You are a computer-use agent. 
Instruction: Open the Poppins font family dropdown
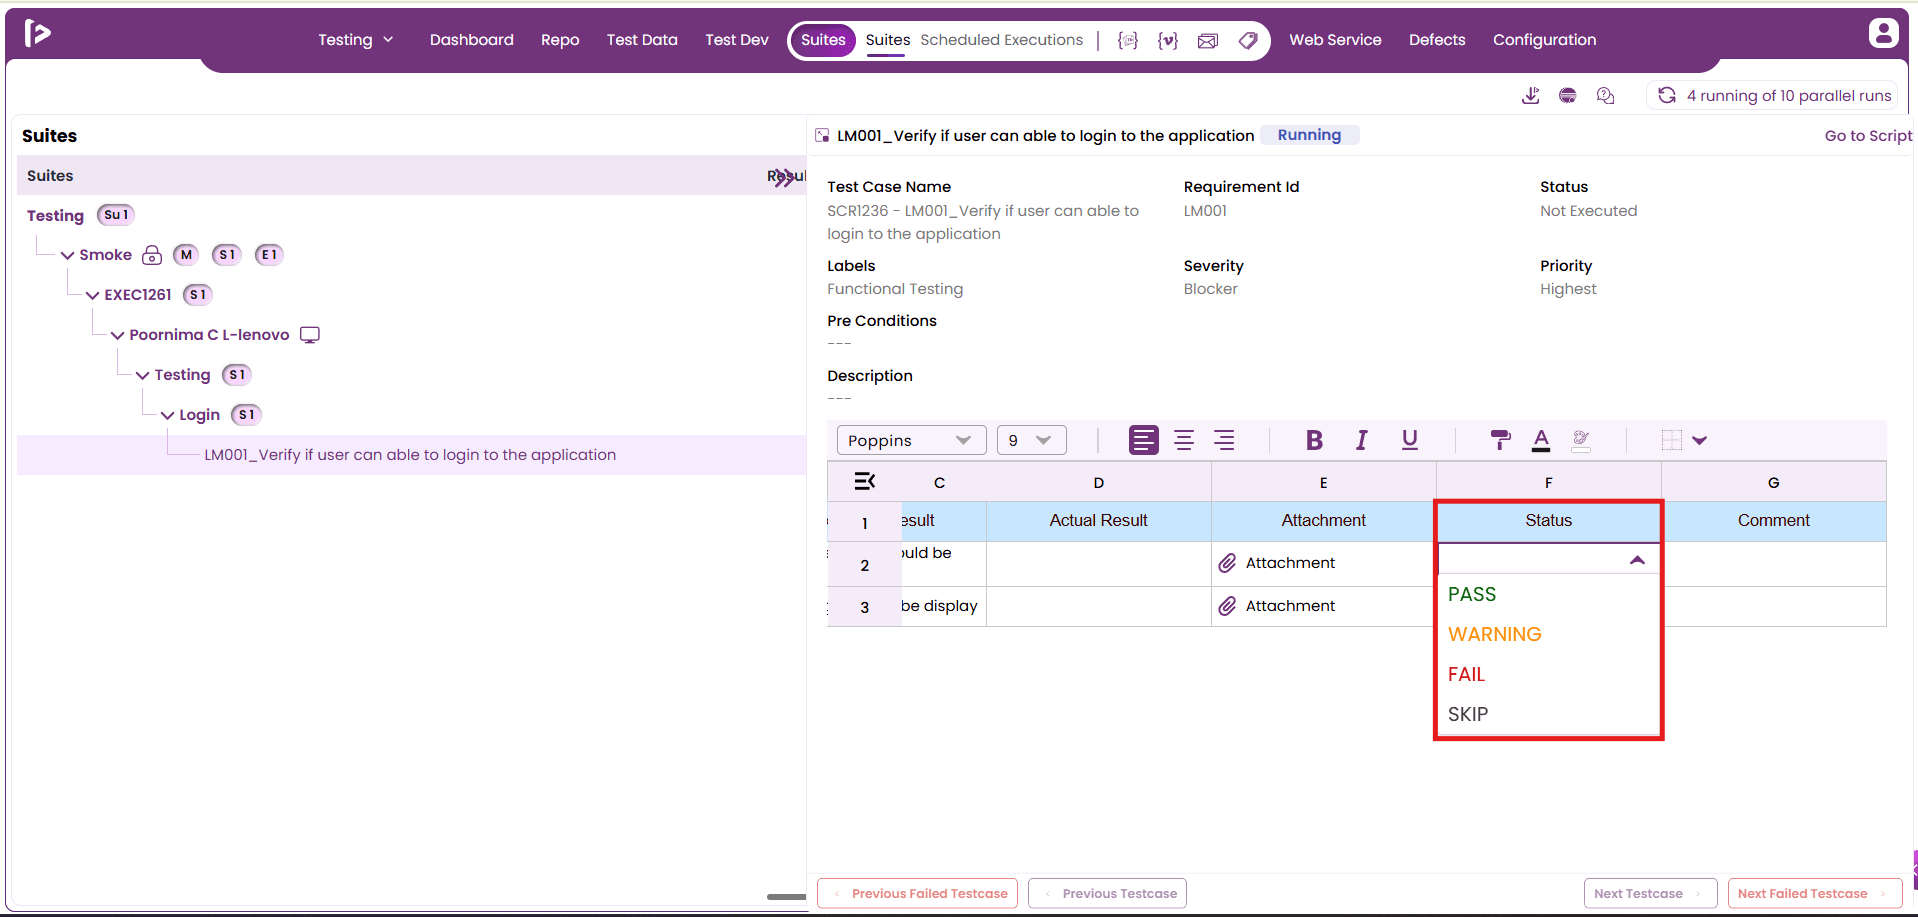[x=911, y=440]
